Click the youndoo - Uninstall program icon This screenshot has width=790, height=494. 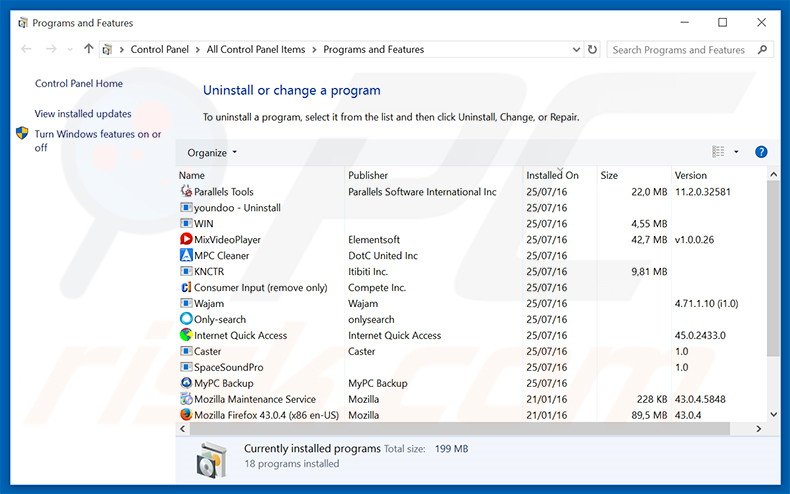pos(186,208)
